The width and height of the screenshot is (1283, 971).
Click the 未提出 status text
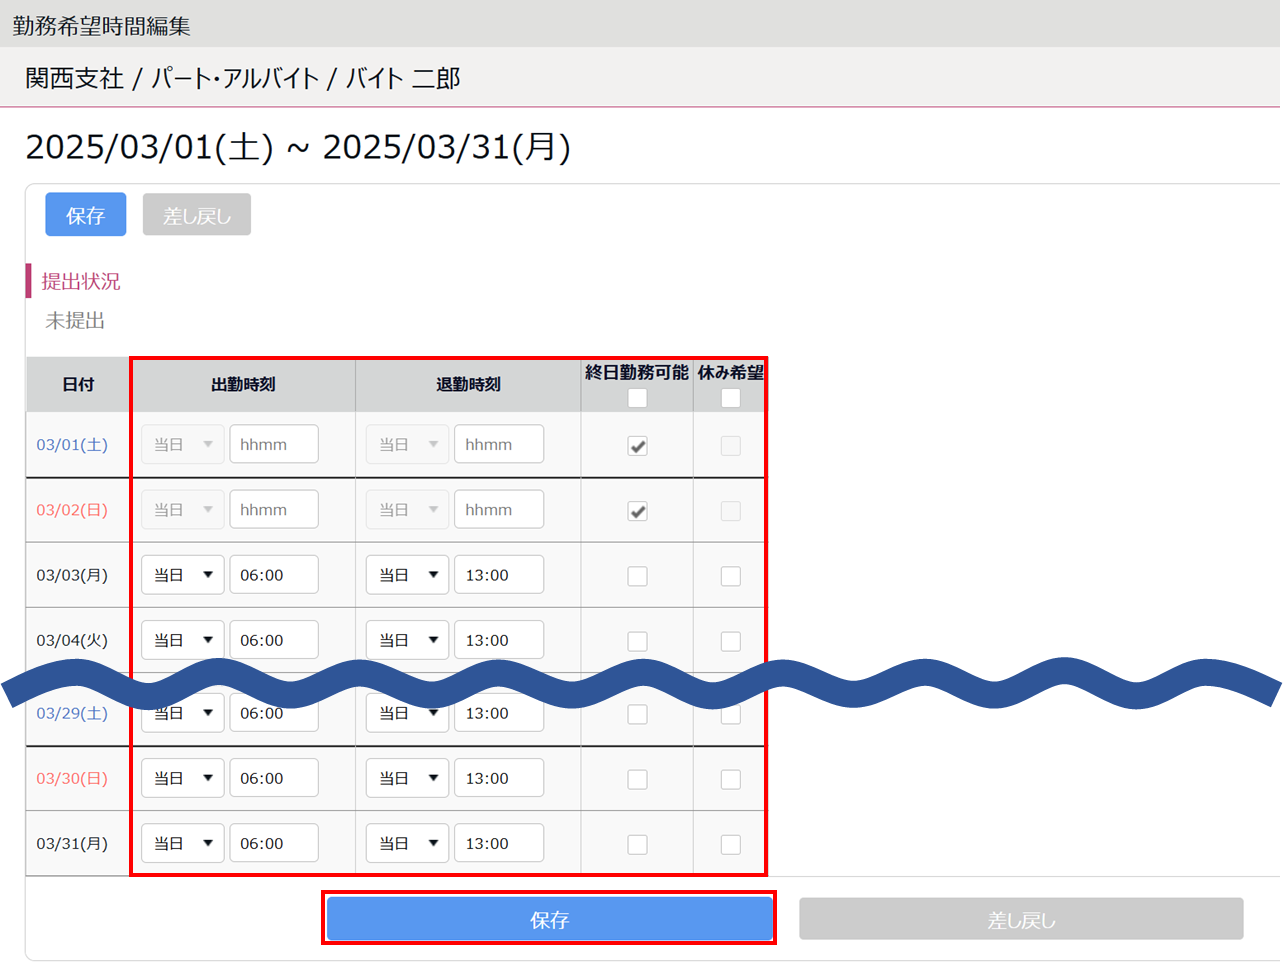click(75, 320)
